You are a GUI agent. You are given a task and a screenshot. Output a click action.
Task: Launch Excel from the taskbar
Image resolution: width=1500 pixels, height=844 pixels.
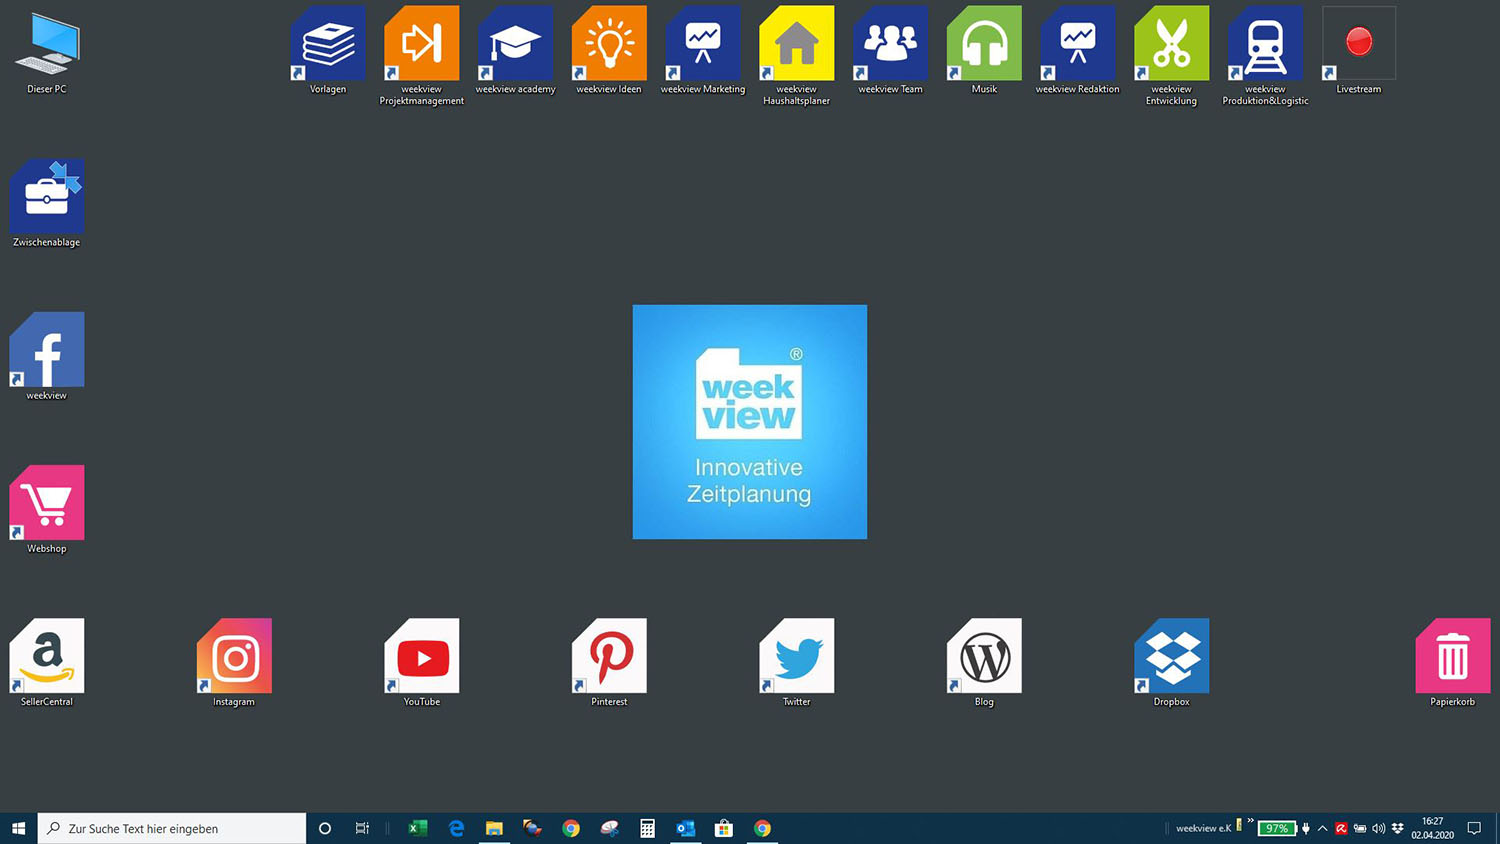418,828
